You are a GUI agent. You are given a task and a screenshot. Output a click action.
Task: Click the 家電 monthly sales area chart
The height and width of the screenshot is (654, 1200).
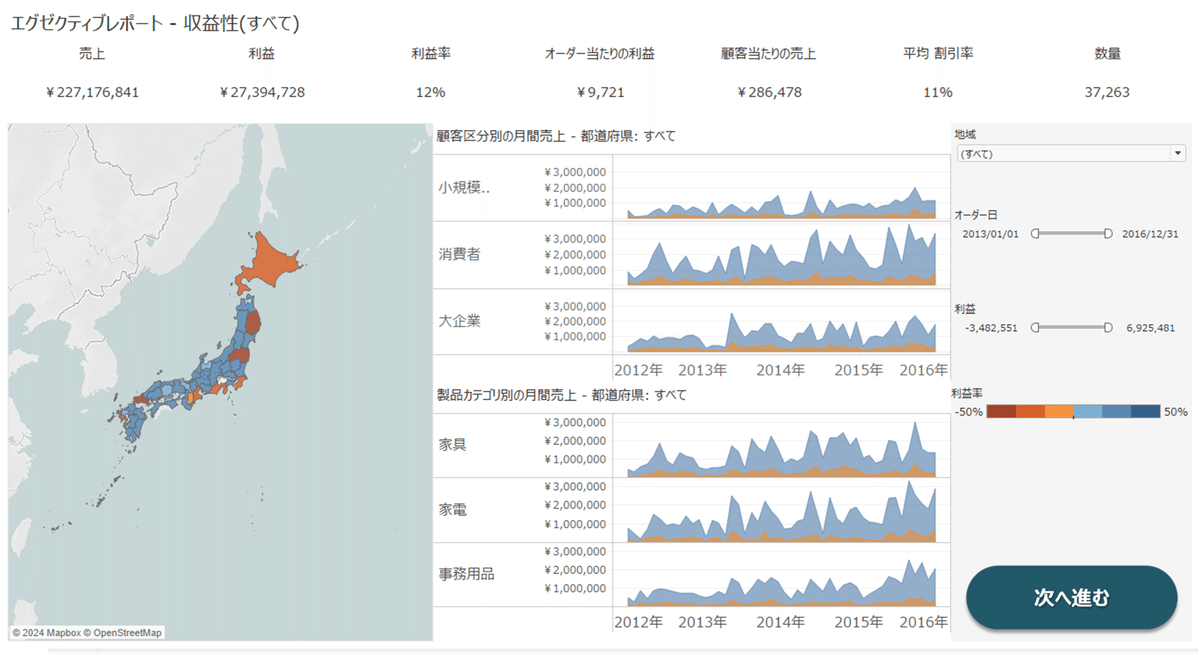[780, 509]
